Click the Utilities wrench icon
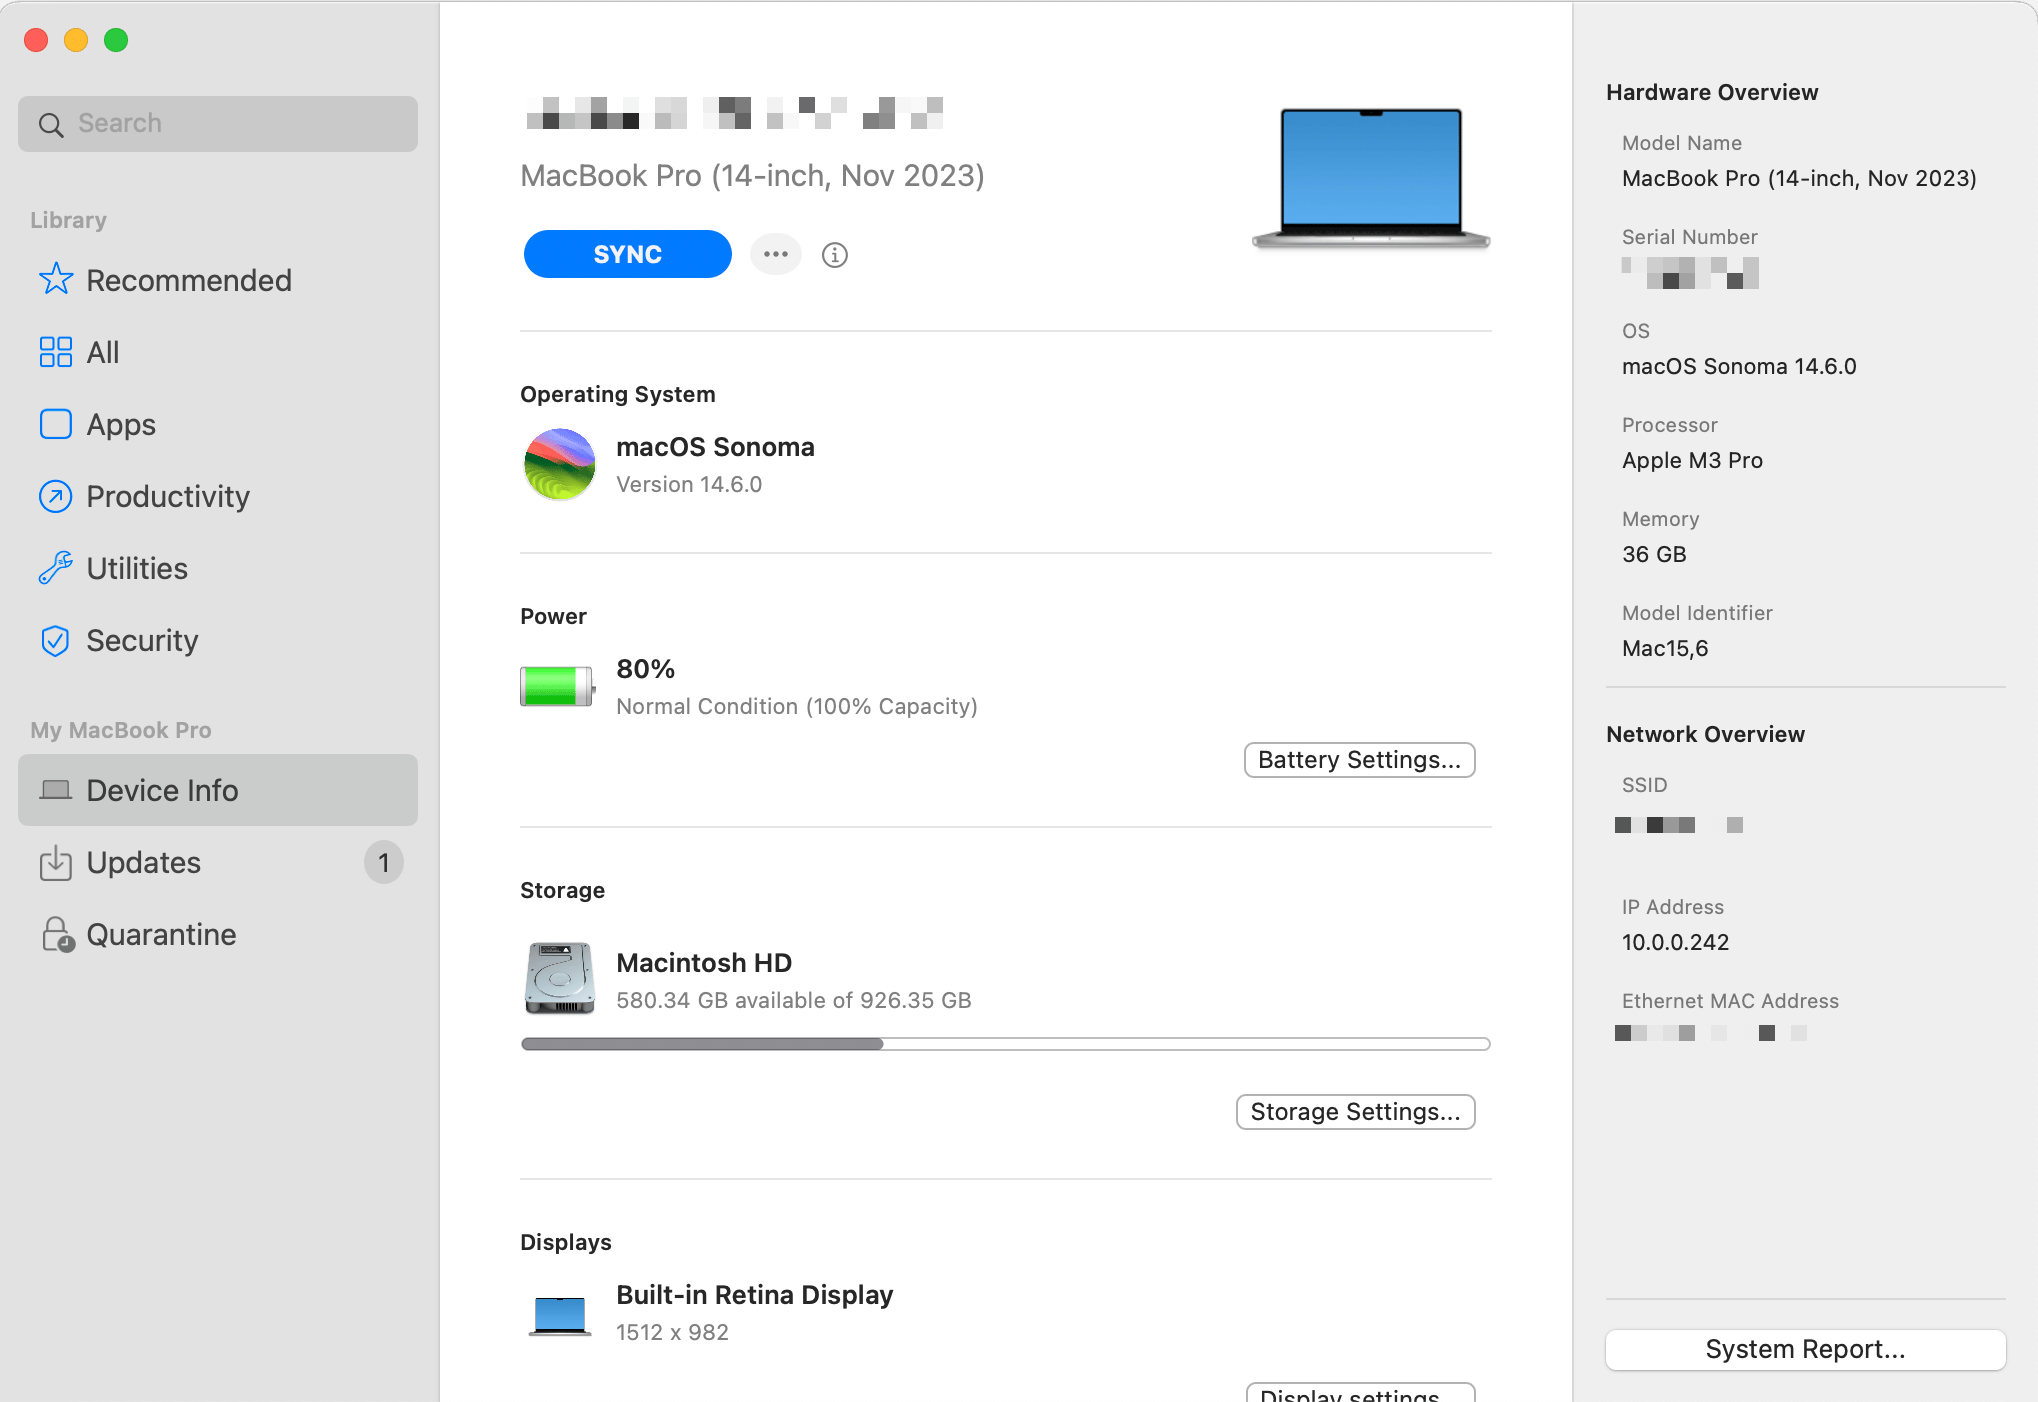The width and height of the screenshot is (2038, 1402). [56, 568]
